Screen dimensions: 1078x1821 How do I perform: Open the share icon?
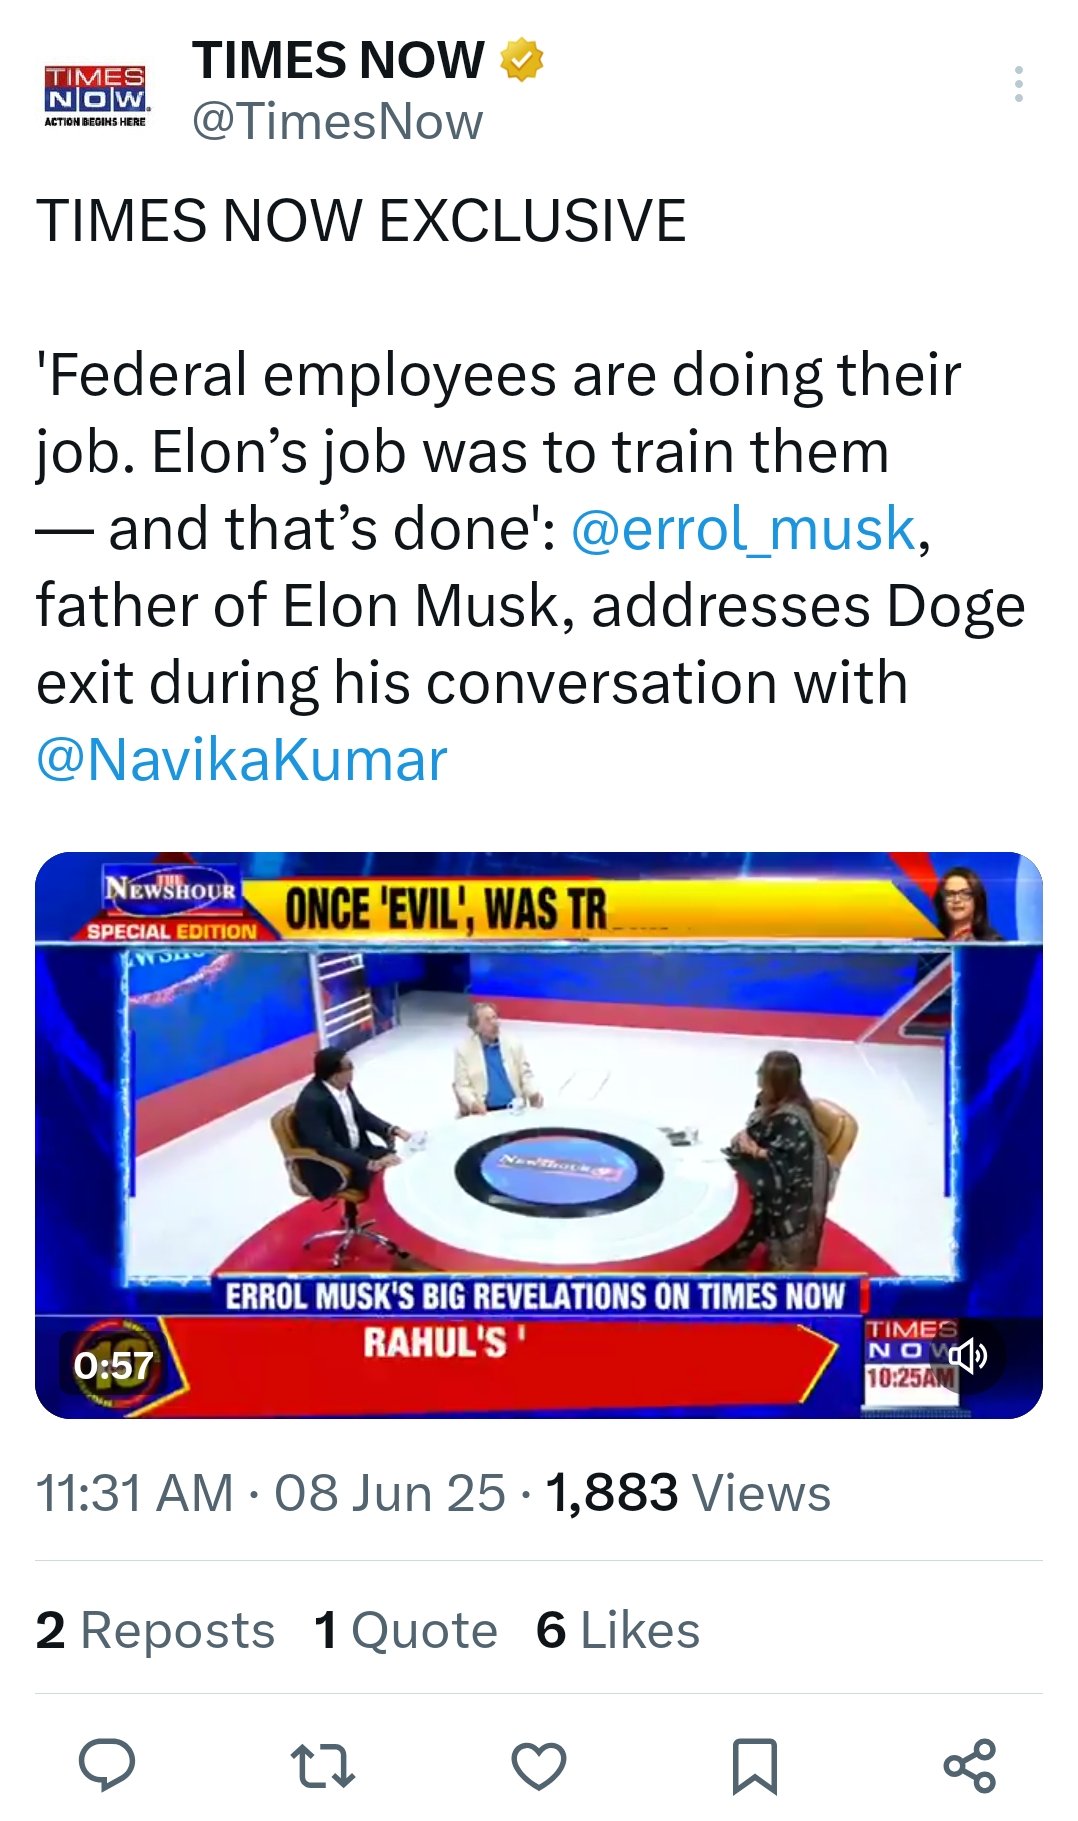tap(969, 1765)
